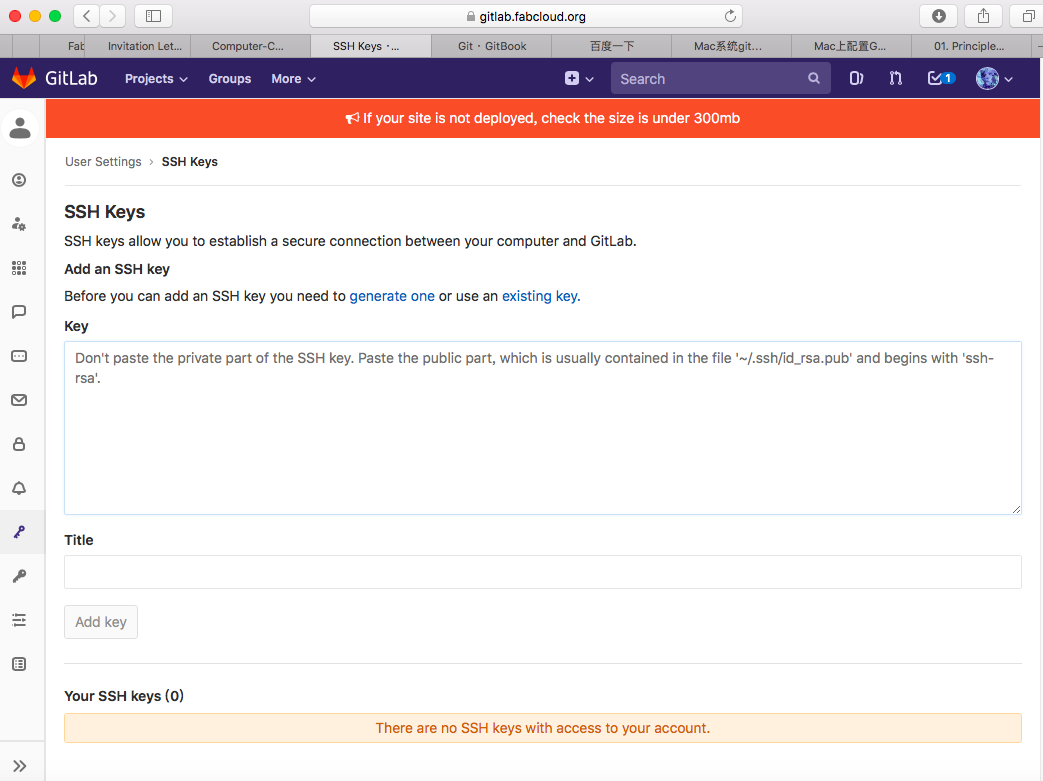Click the User Settings breadcrumb
The height and width of the screenshot is (781, 1043).
point(103,162)
